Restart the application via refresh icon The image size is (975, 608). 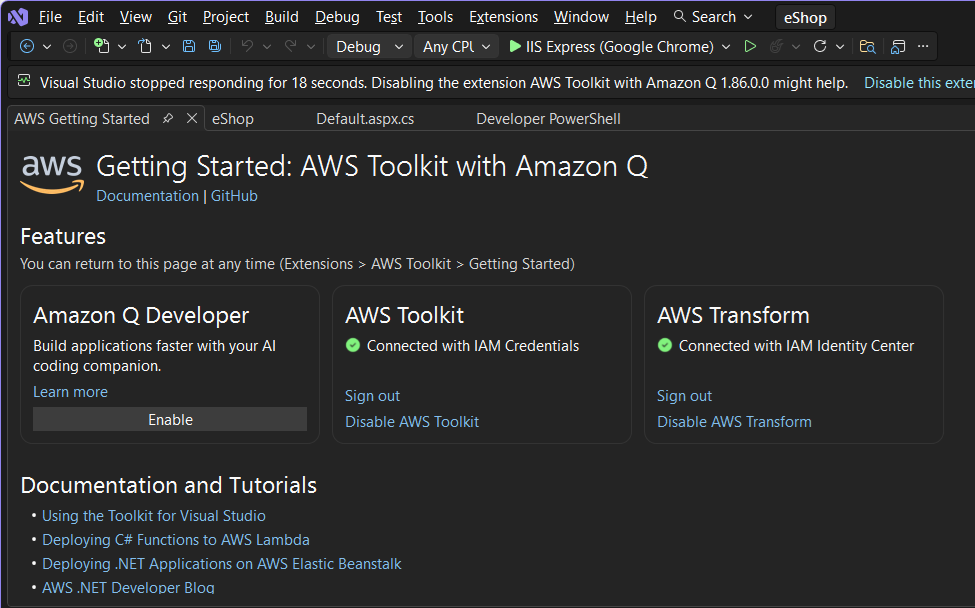[x=821, y=46]
